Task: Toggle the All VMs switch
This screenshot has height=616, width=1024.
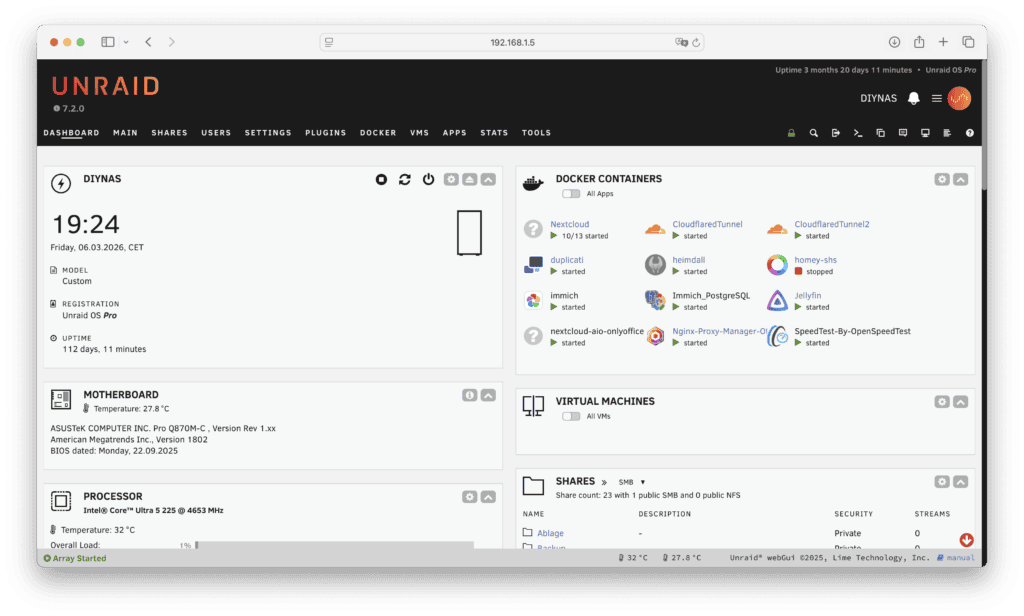Action: pos(571,416)
